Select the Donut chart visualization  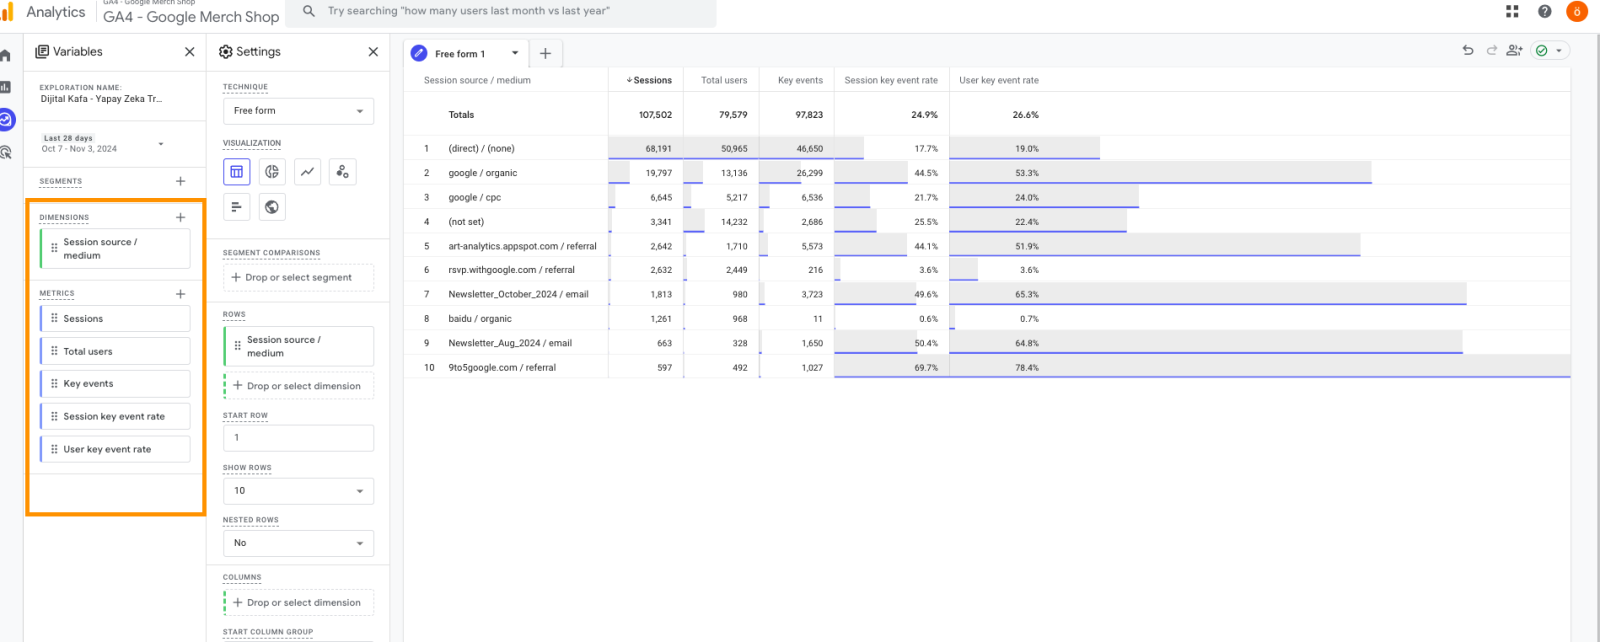click(x=272, y=172)
